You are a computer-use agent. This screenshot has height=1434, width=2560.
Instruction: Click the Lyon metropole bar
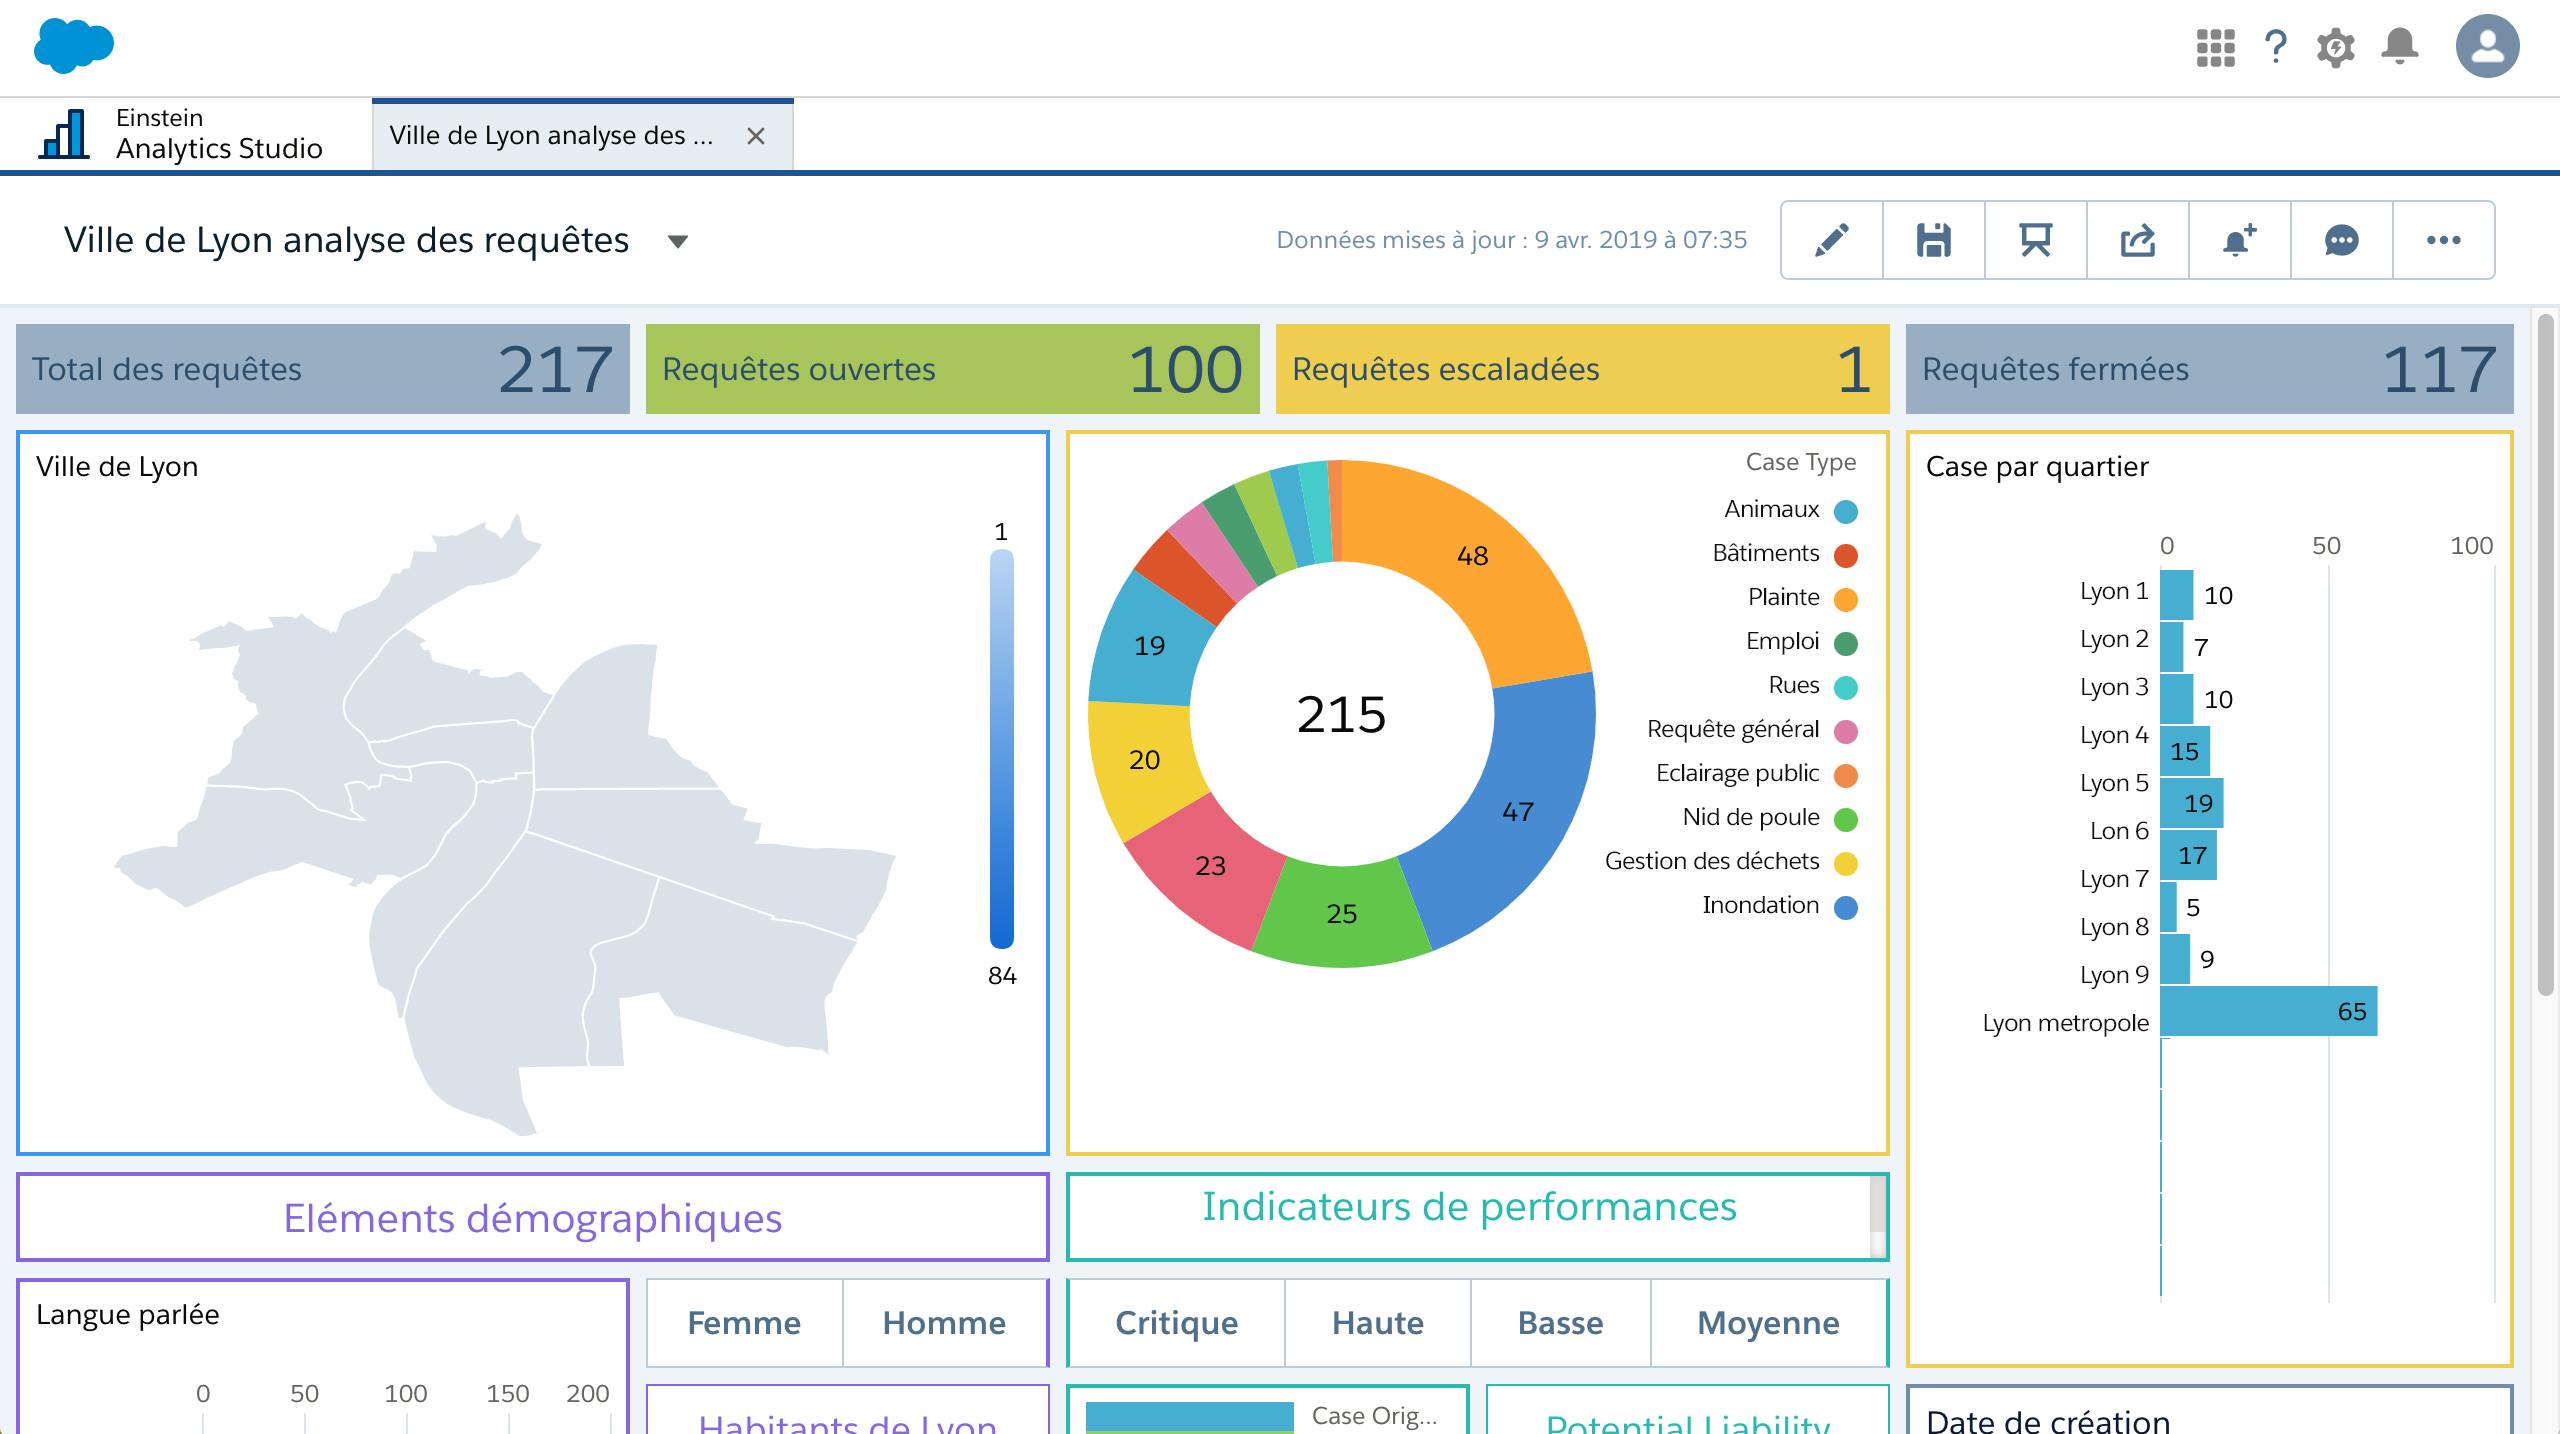[2268, 1011]
